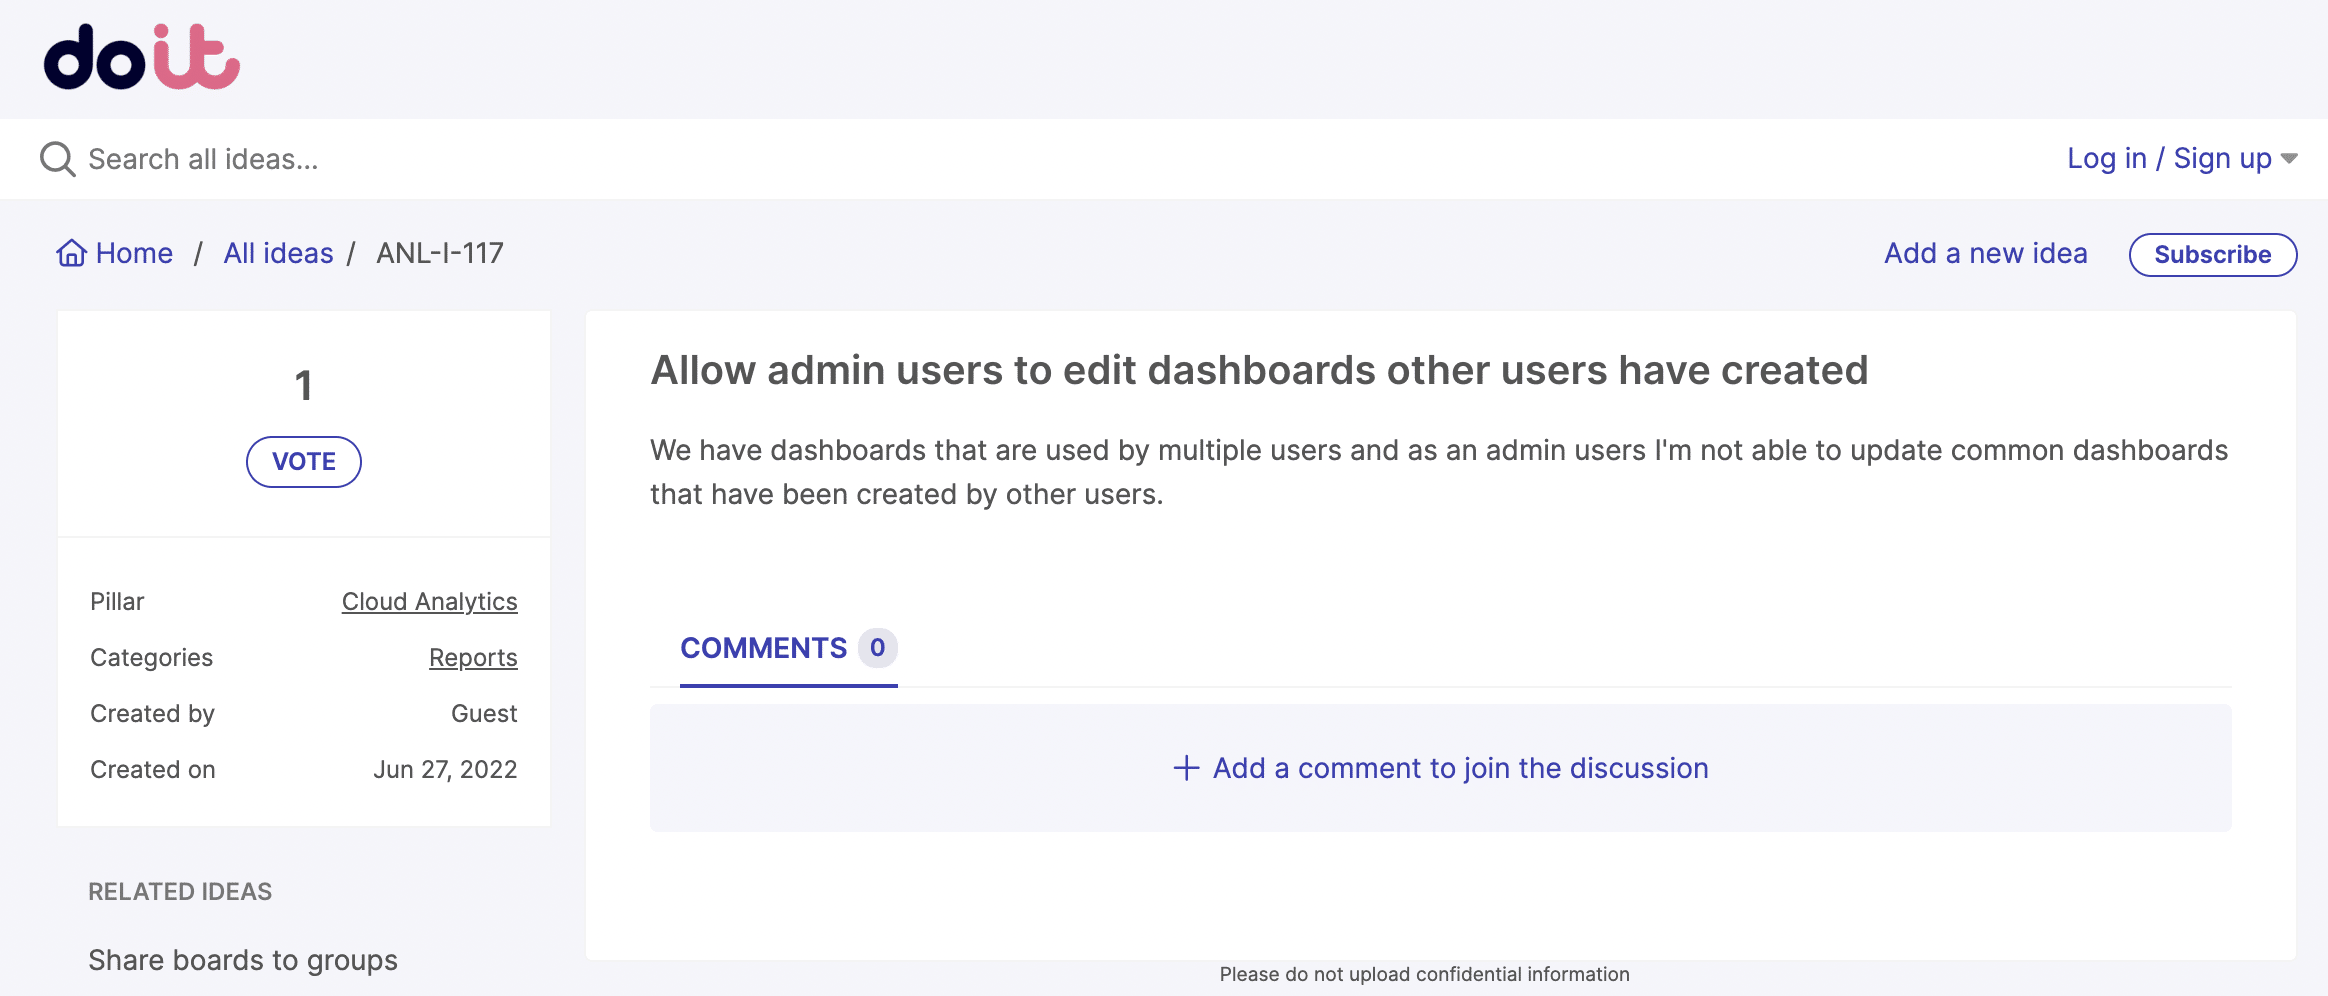Click the search magnifier icon

[x=57, y=159]
